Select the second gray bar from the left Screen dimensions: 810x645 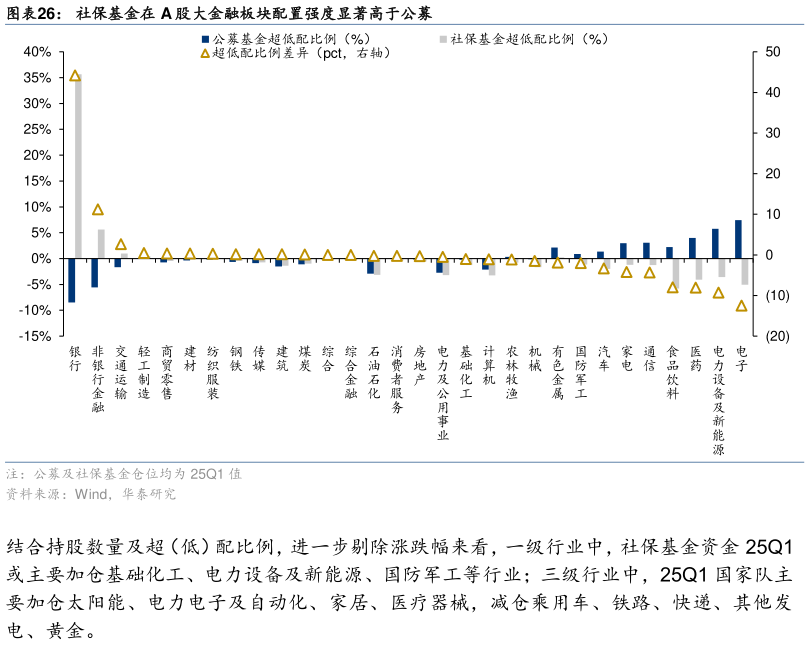coord(101,243)
